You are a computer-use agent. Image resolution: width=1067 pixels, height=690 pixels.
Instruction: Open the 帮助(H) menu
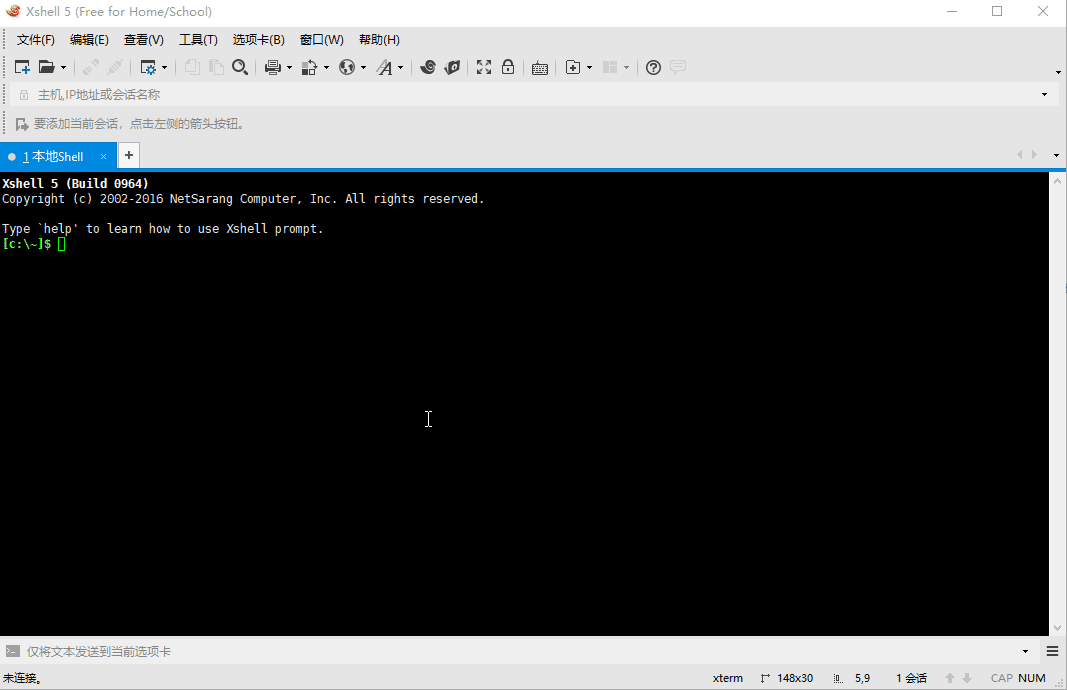click(x=379, y=39)
